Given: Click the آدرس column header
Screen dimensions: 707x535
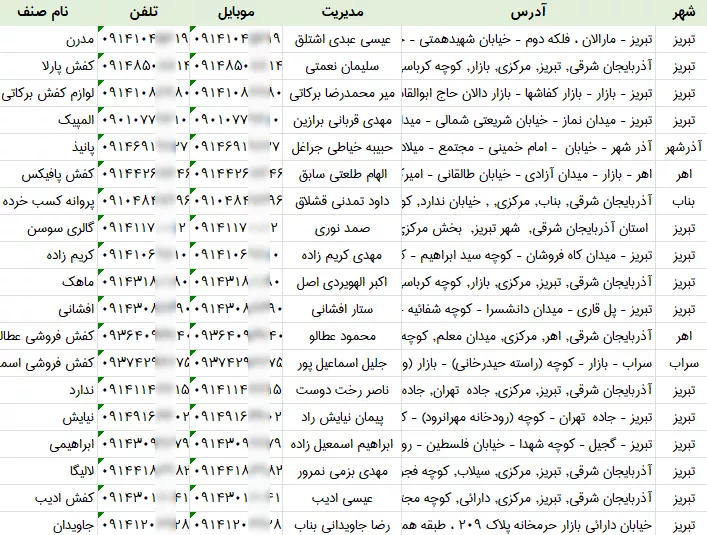Looking at the screenshot, I should (528, 13).
